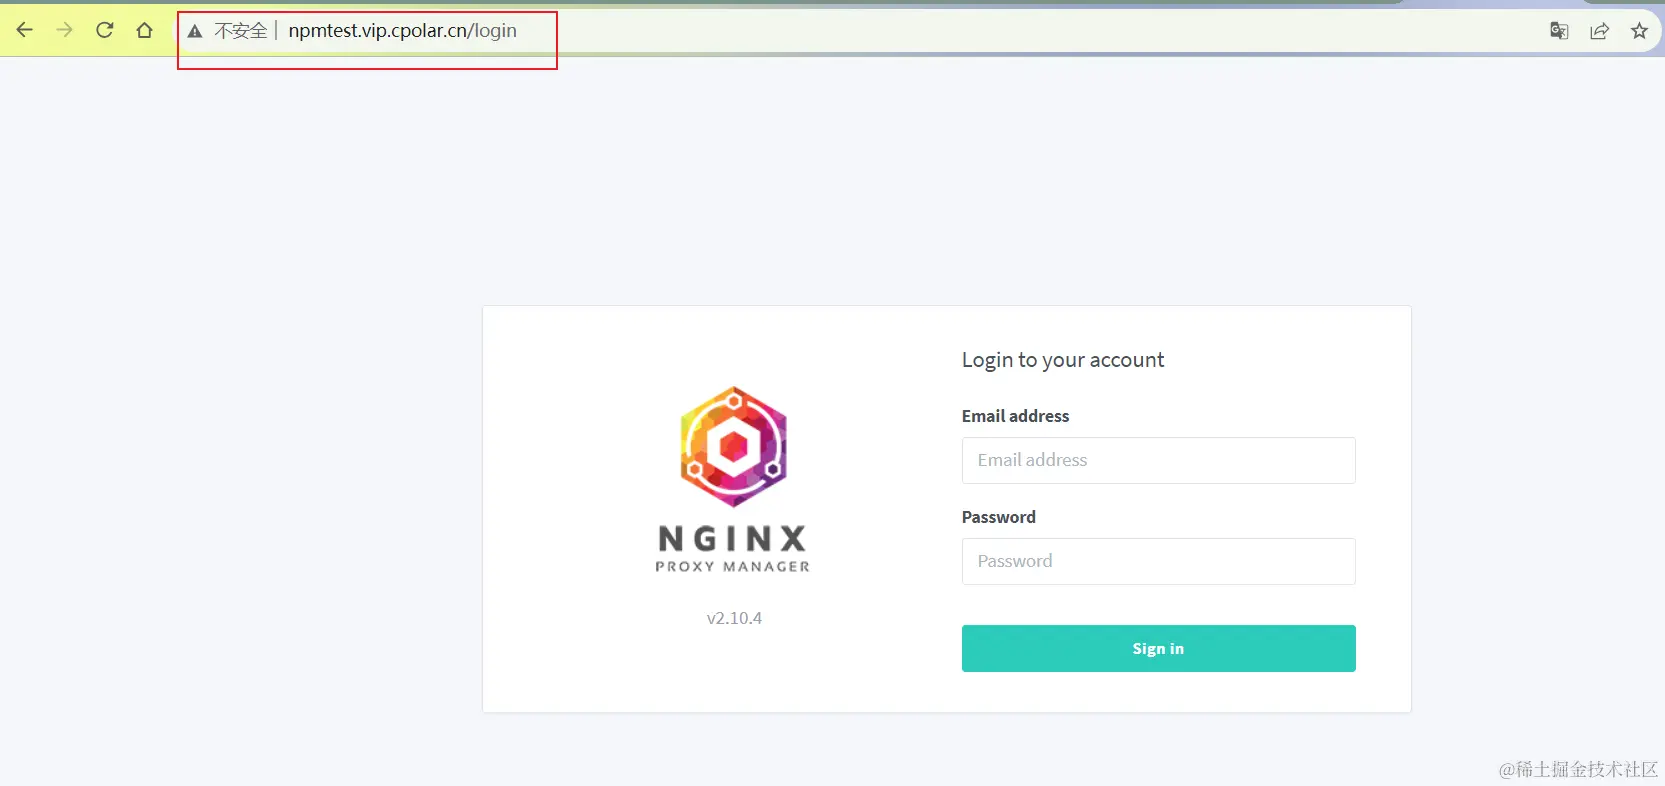Click the "Email address" field label
This screenshot has height=786, width=1665.
[1015, 416]
